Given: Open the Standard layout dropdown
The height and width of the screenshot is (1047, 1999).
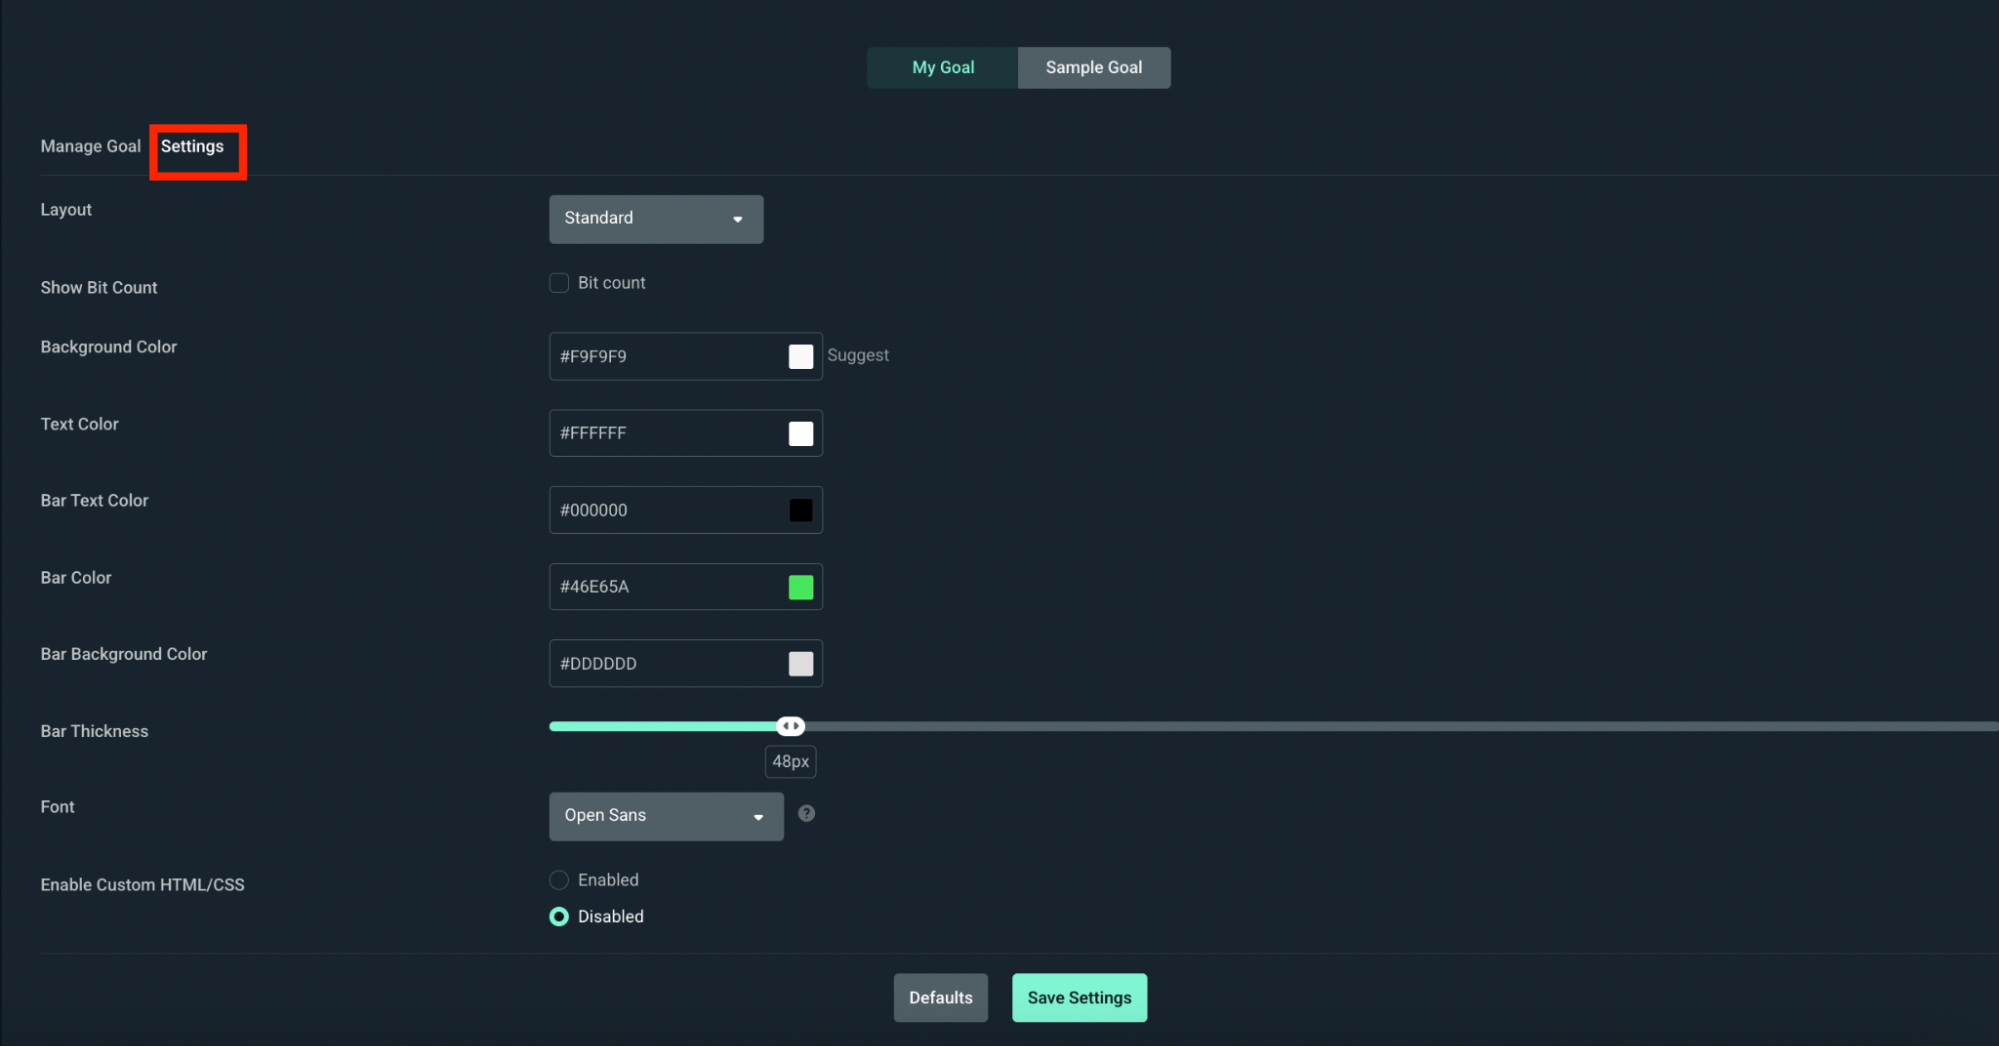Looking at the screenshot, I should (655, 219).
